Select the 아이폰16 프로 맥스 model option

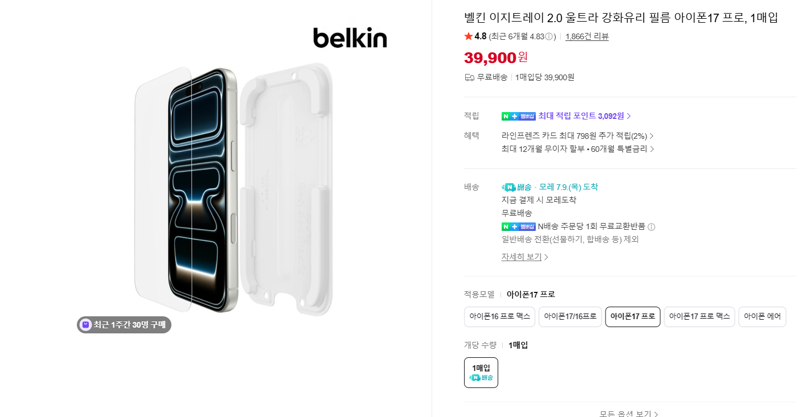pyautogui.click(x=499, y=316)
